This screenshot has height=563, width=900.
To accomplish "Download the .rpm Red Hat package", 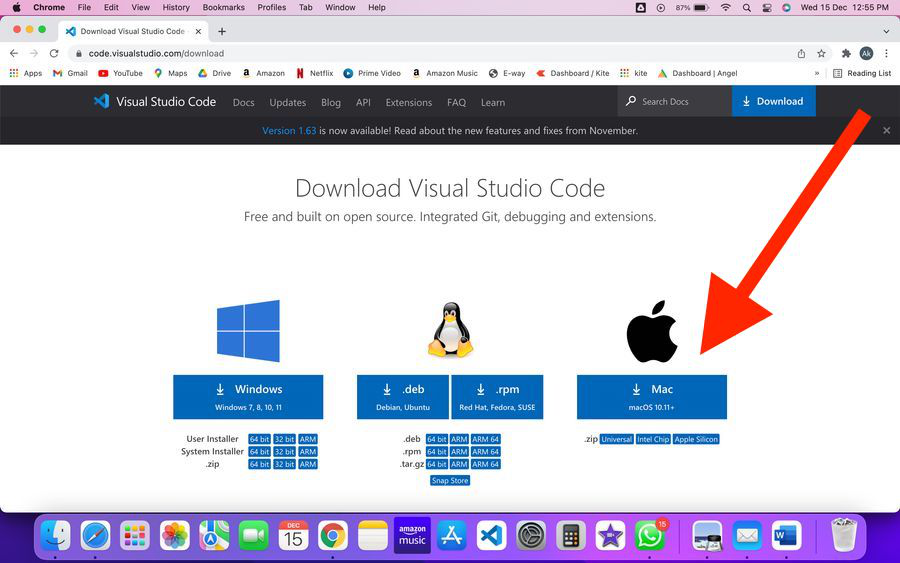I will (497, 397).
